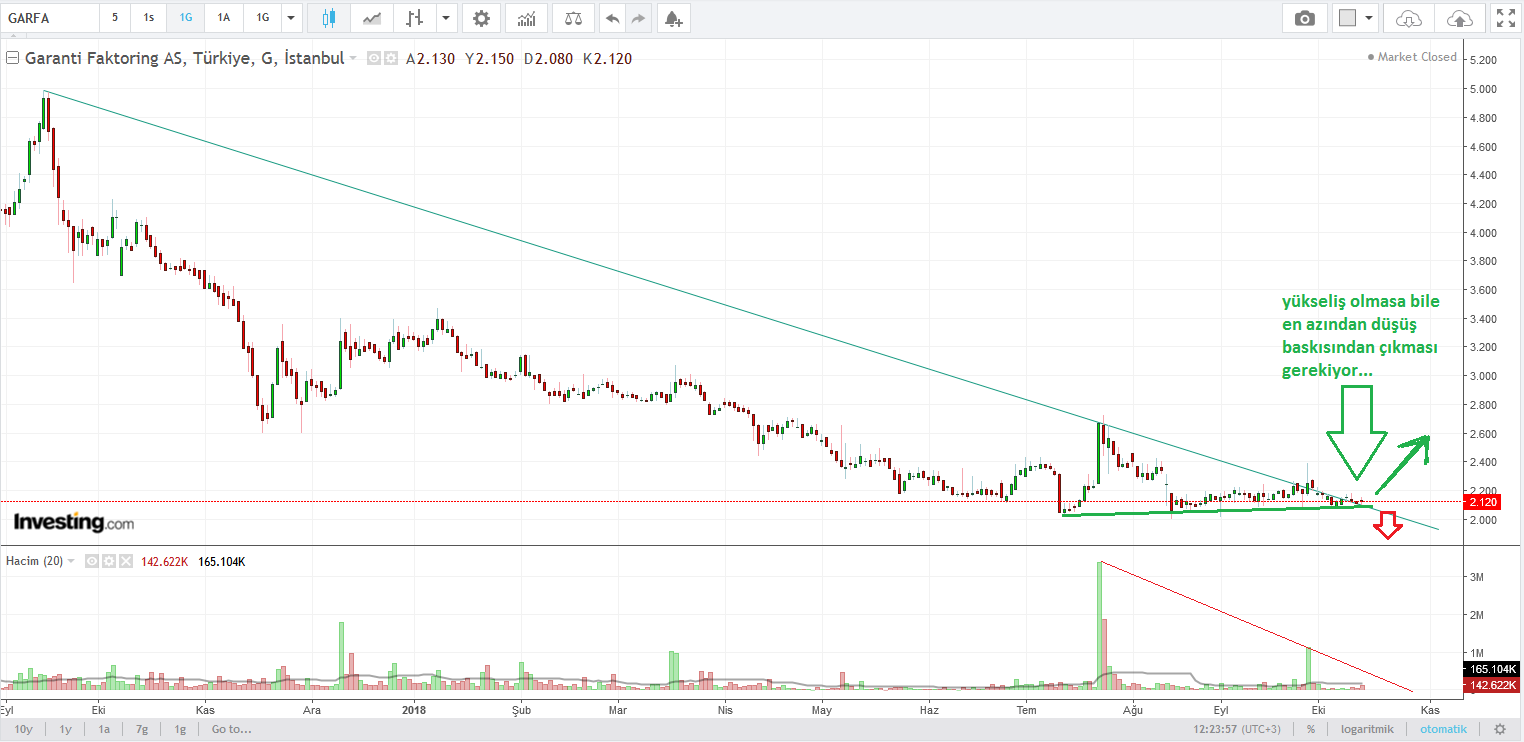Screen dimensions: 1524x742
Task: Open the compare symbols scales icon
Action: [573, 17]
